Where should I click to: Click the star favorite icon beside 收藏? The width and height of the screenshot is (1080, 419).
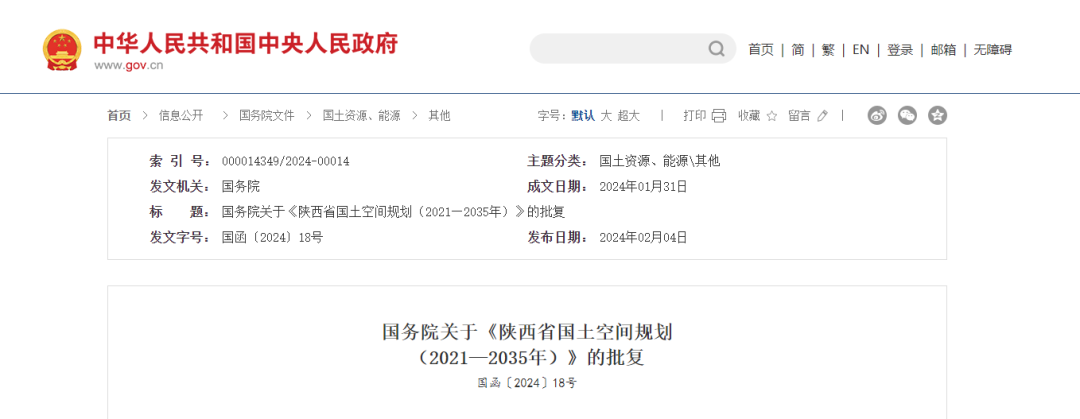coord(771,116)
